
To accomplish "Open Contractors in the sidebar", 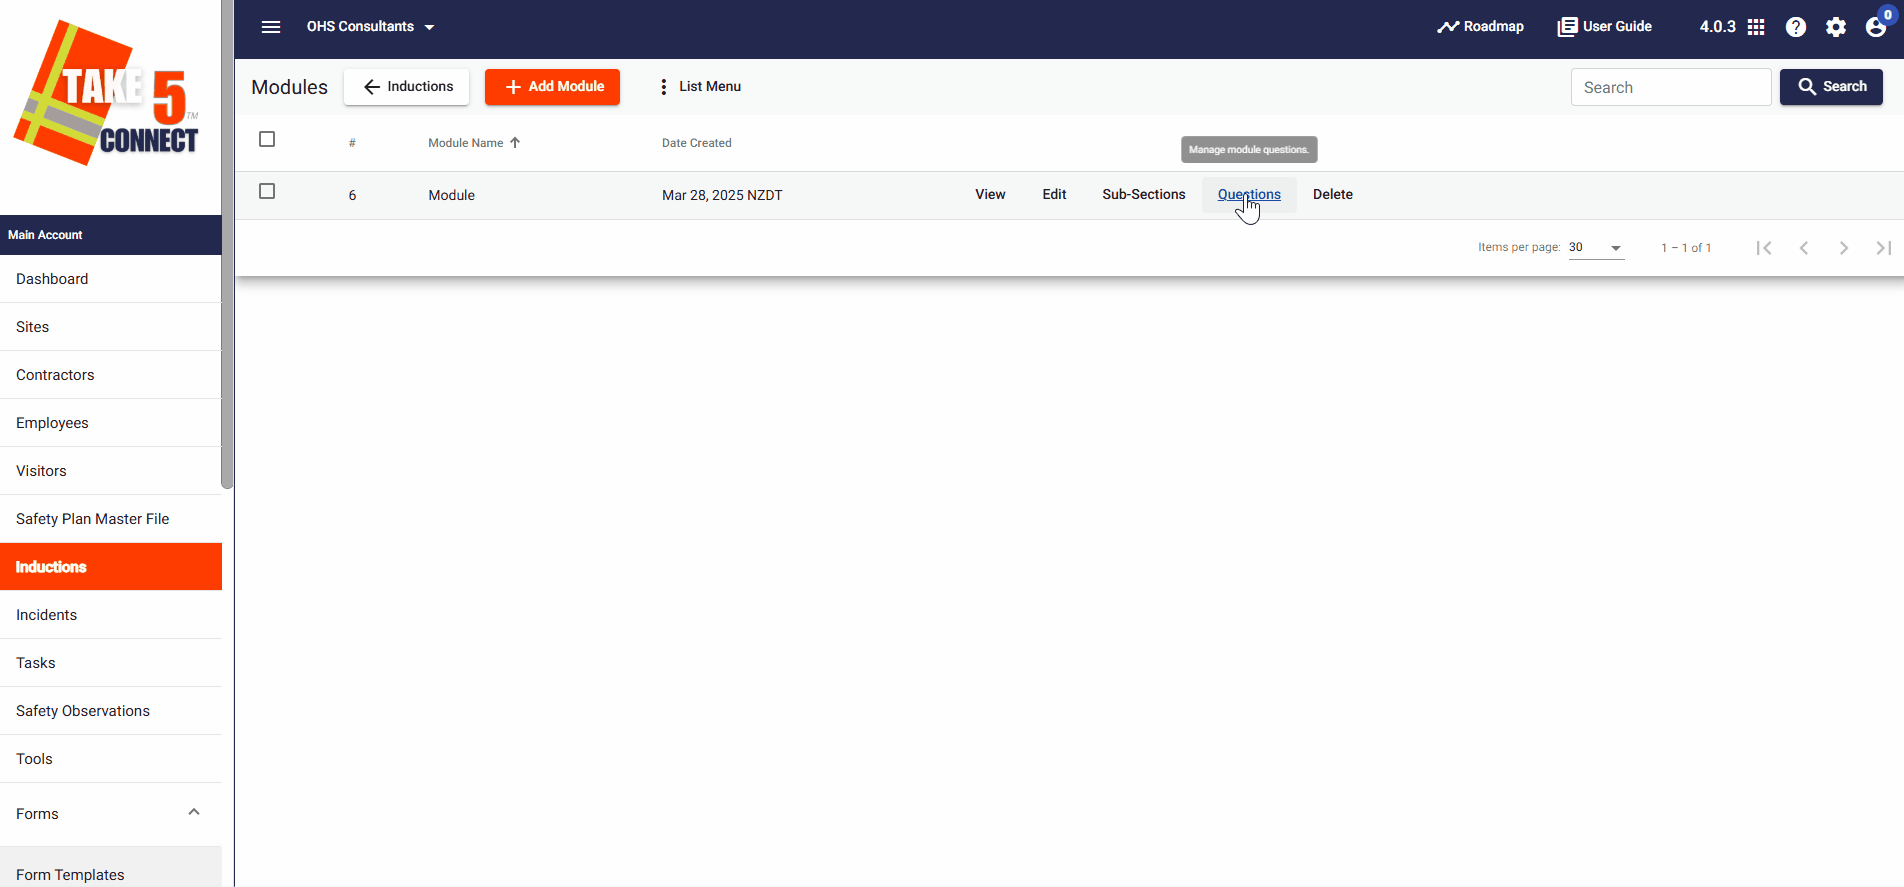I will tap(111, 375).
